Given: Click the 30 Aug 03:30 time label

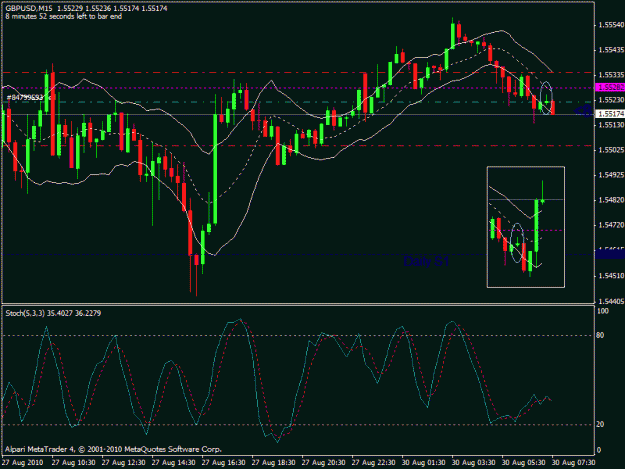Looking at the screenshot, I should coord(474,463).
